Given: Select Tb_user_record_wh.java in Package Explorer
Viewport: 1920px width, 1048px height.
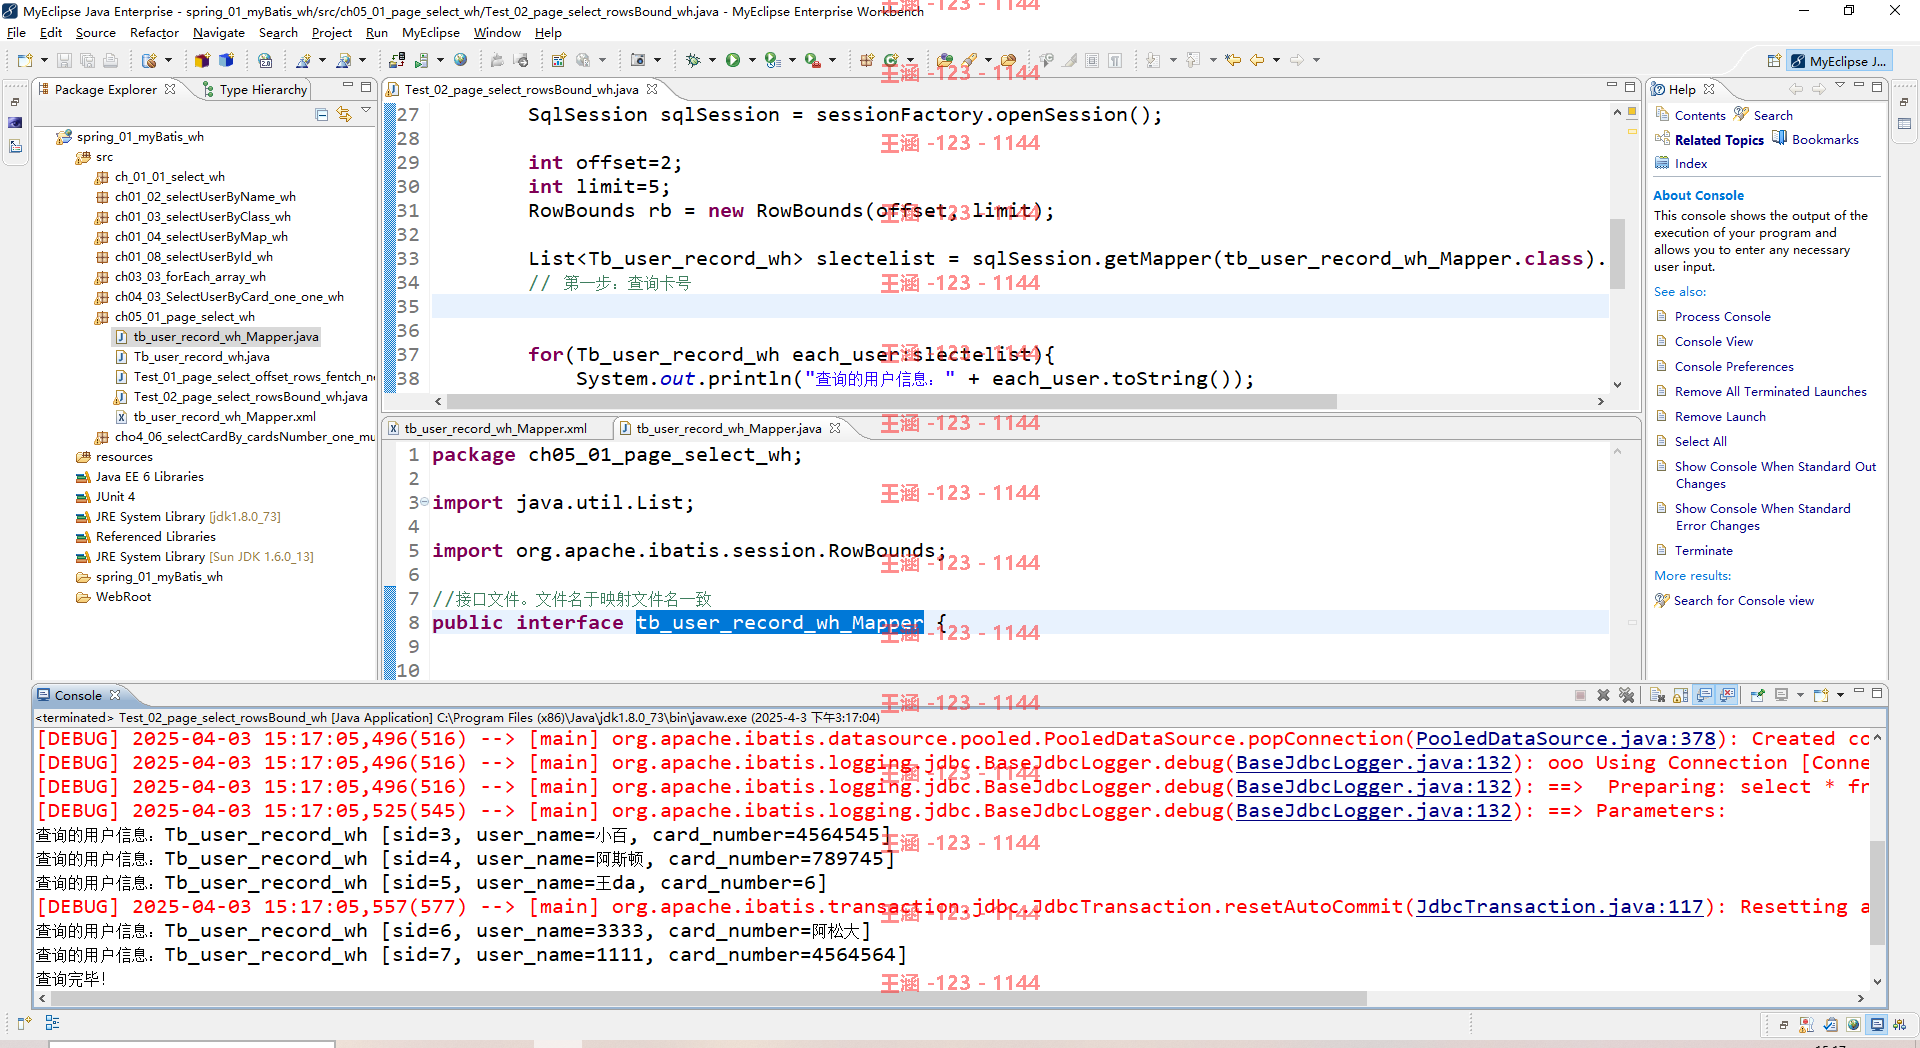Looking at the screenshot, I should coord(201,356).
